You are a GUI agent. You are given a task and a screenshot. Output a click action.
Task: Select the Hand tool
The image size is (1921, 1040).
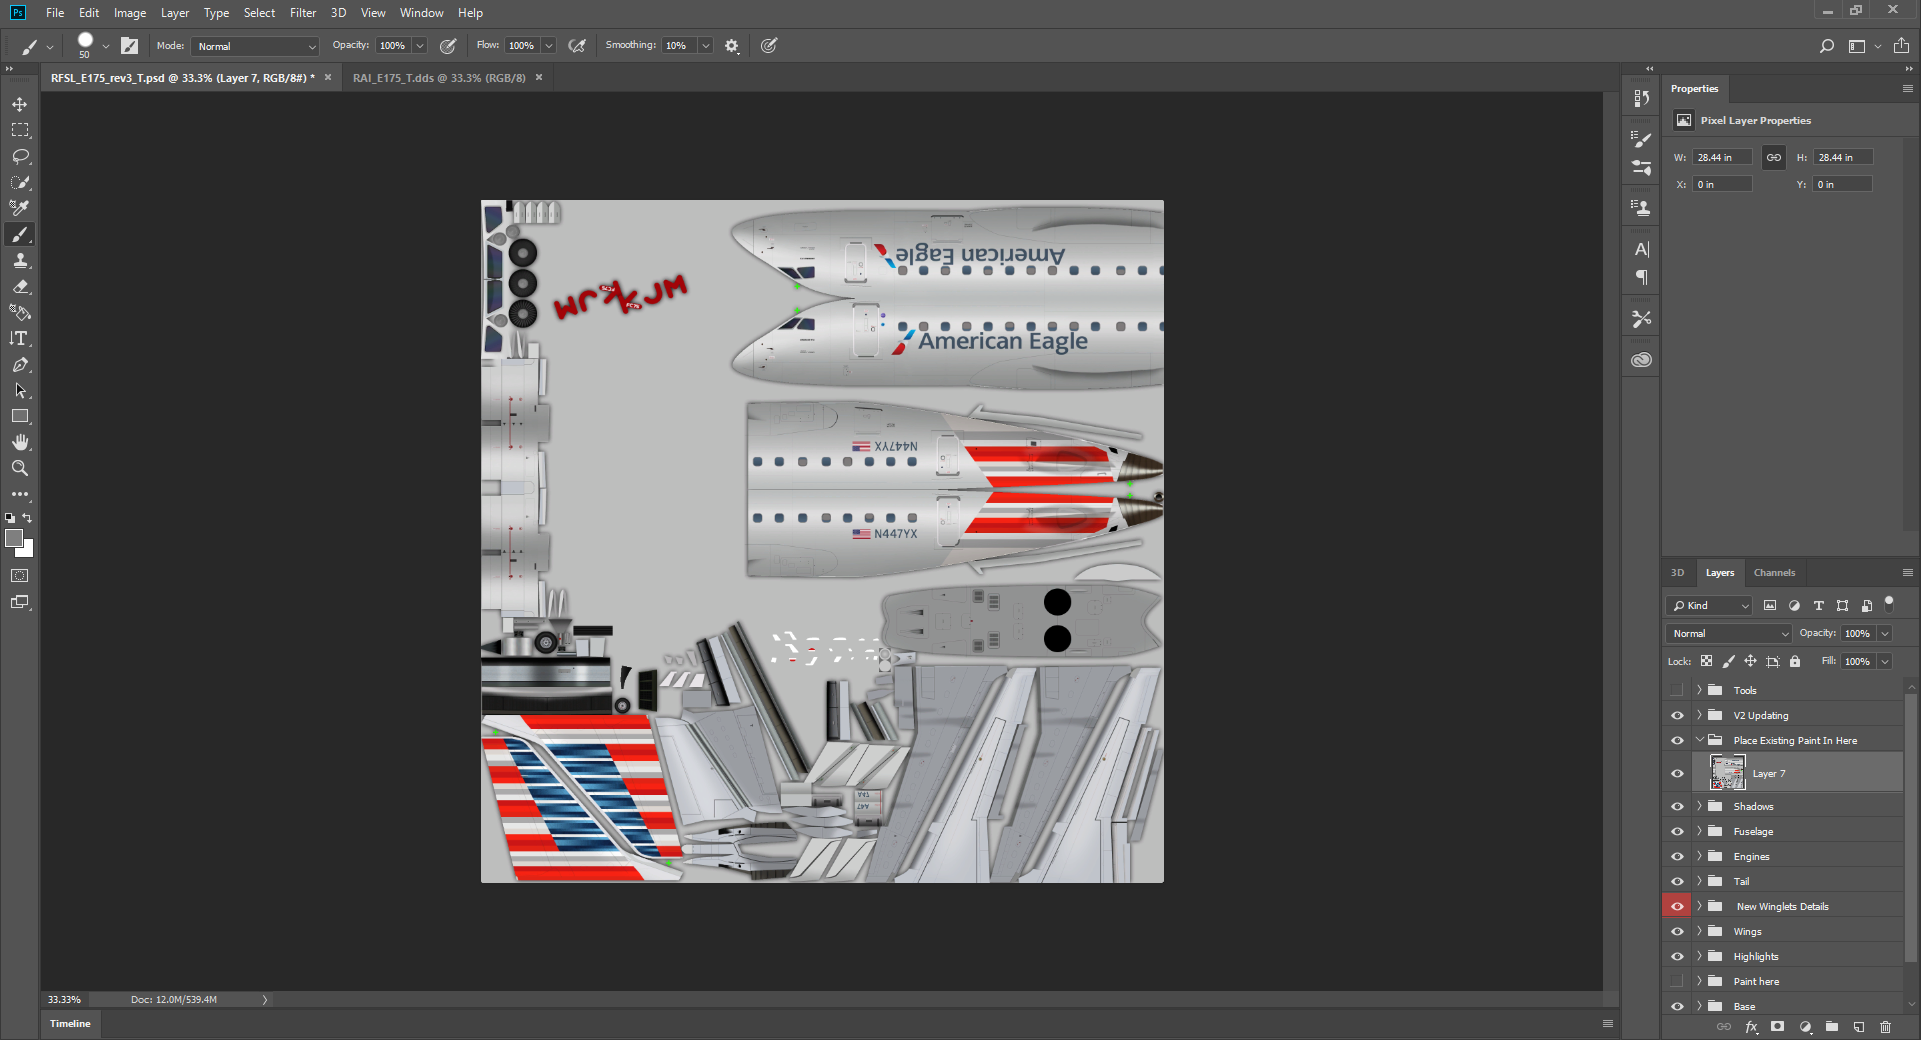(x=20, y=442)
